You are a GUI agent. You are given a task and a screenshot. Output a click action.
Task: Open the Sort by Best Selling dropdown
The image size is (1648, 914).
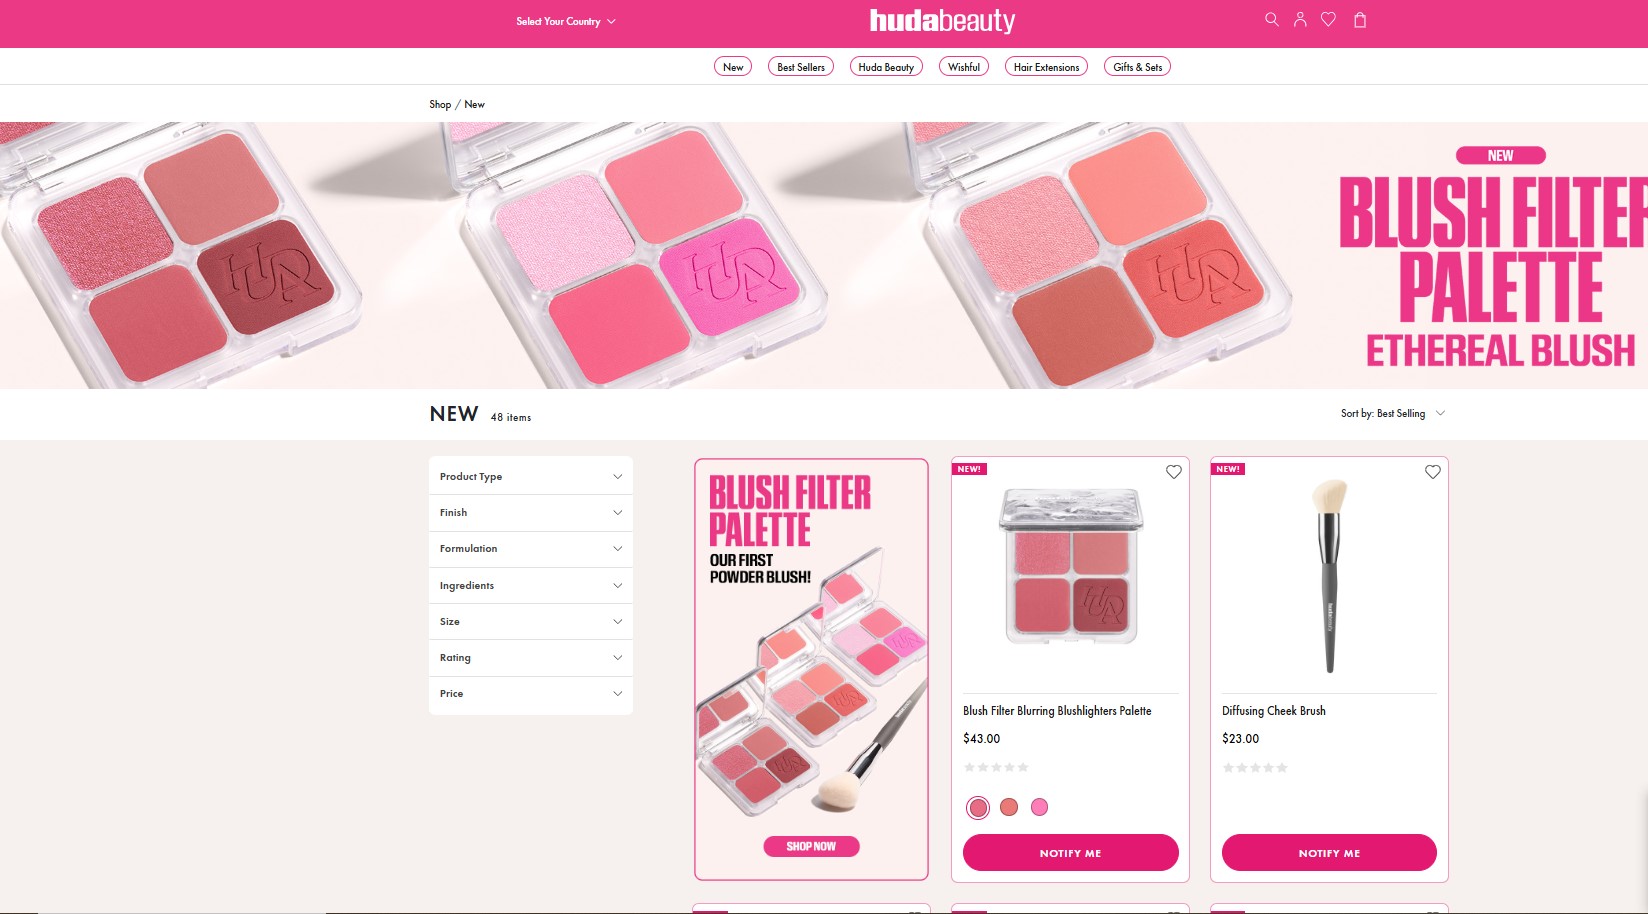pyautogui.click(x=1393, y=414)
